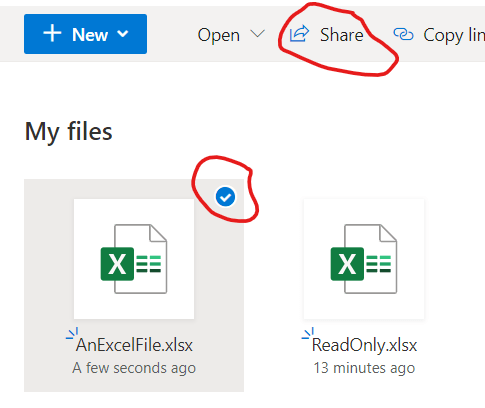The width and height of the screenshot is (485, 408).
Task: Click the Copy link chain icon
Action: tap(403, 34)
